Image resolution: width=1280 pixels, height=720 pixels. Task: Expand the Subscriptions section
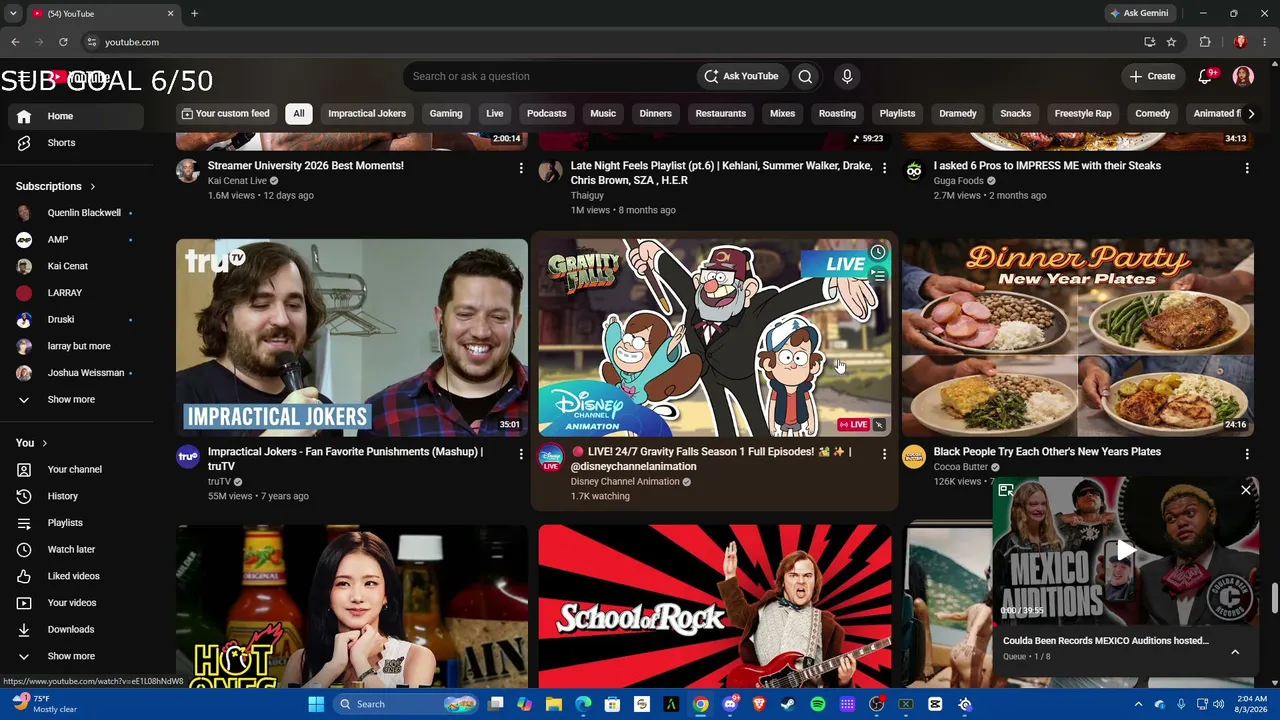56,186
